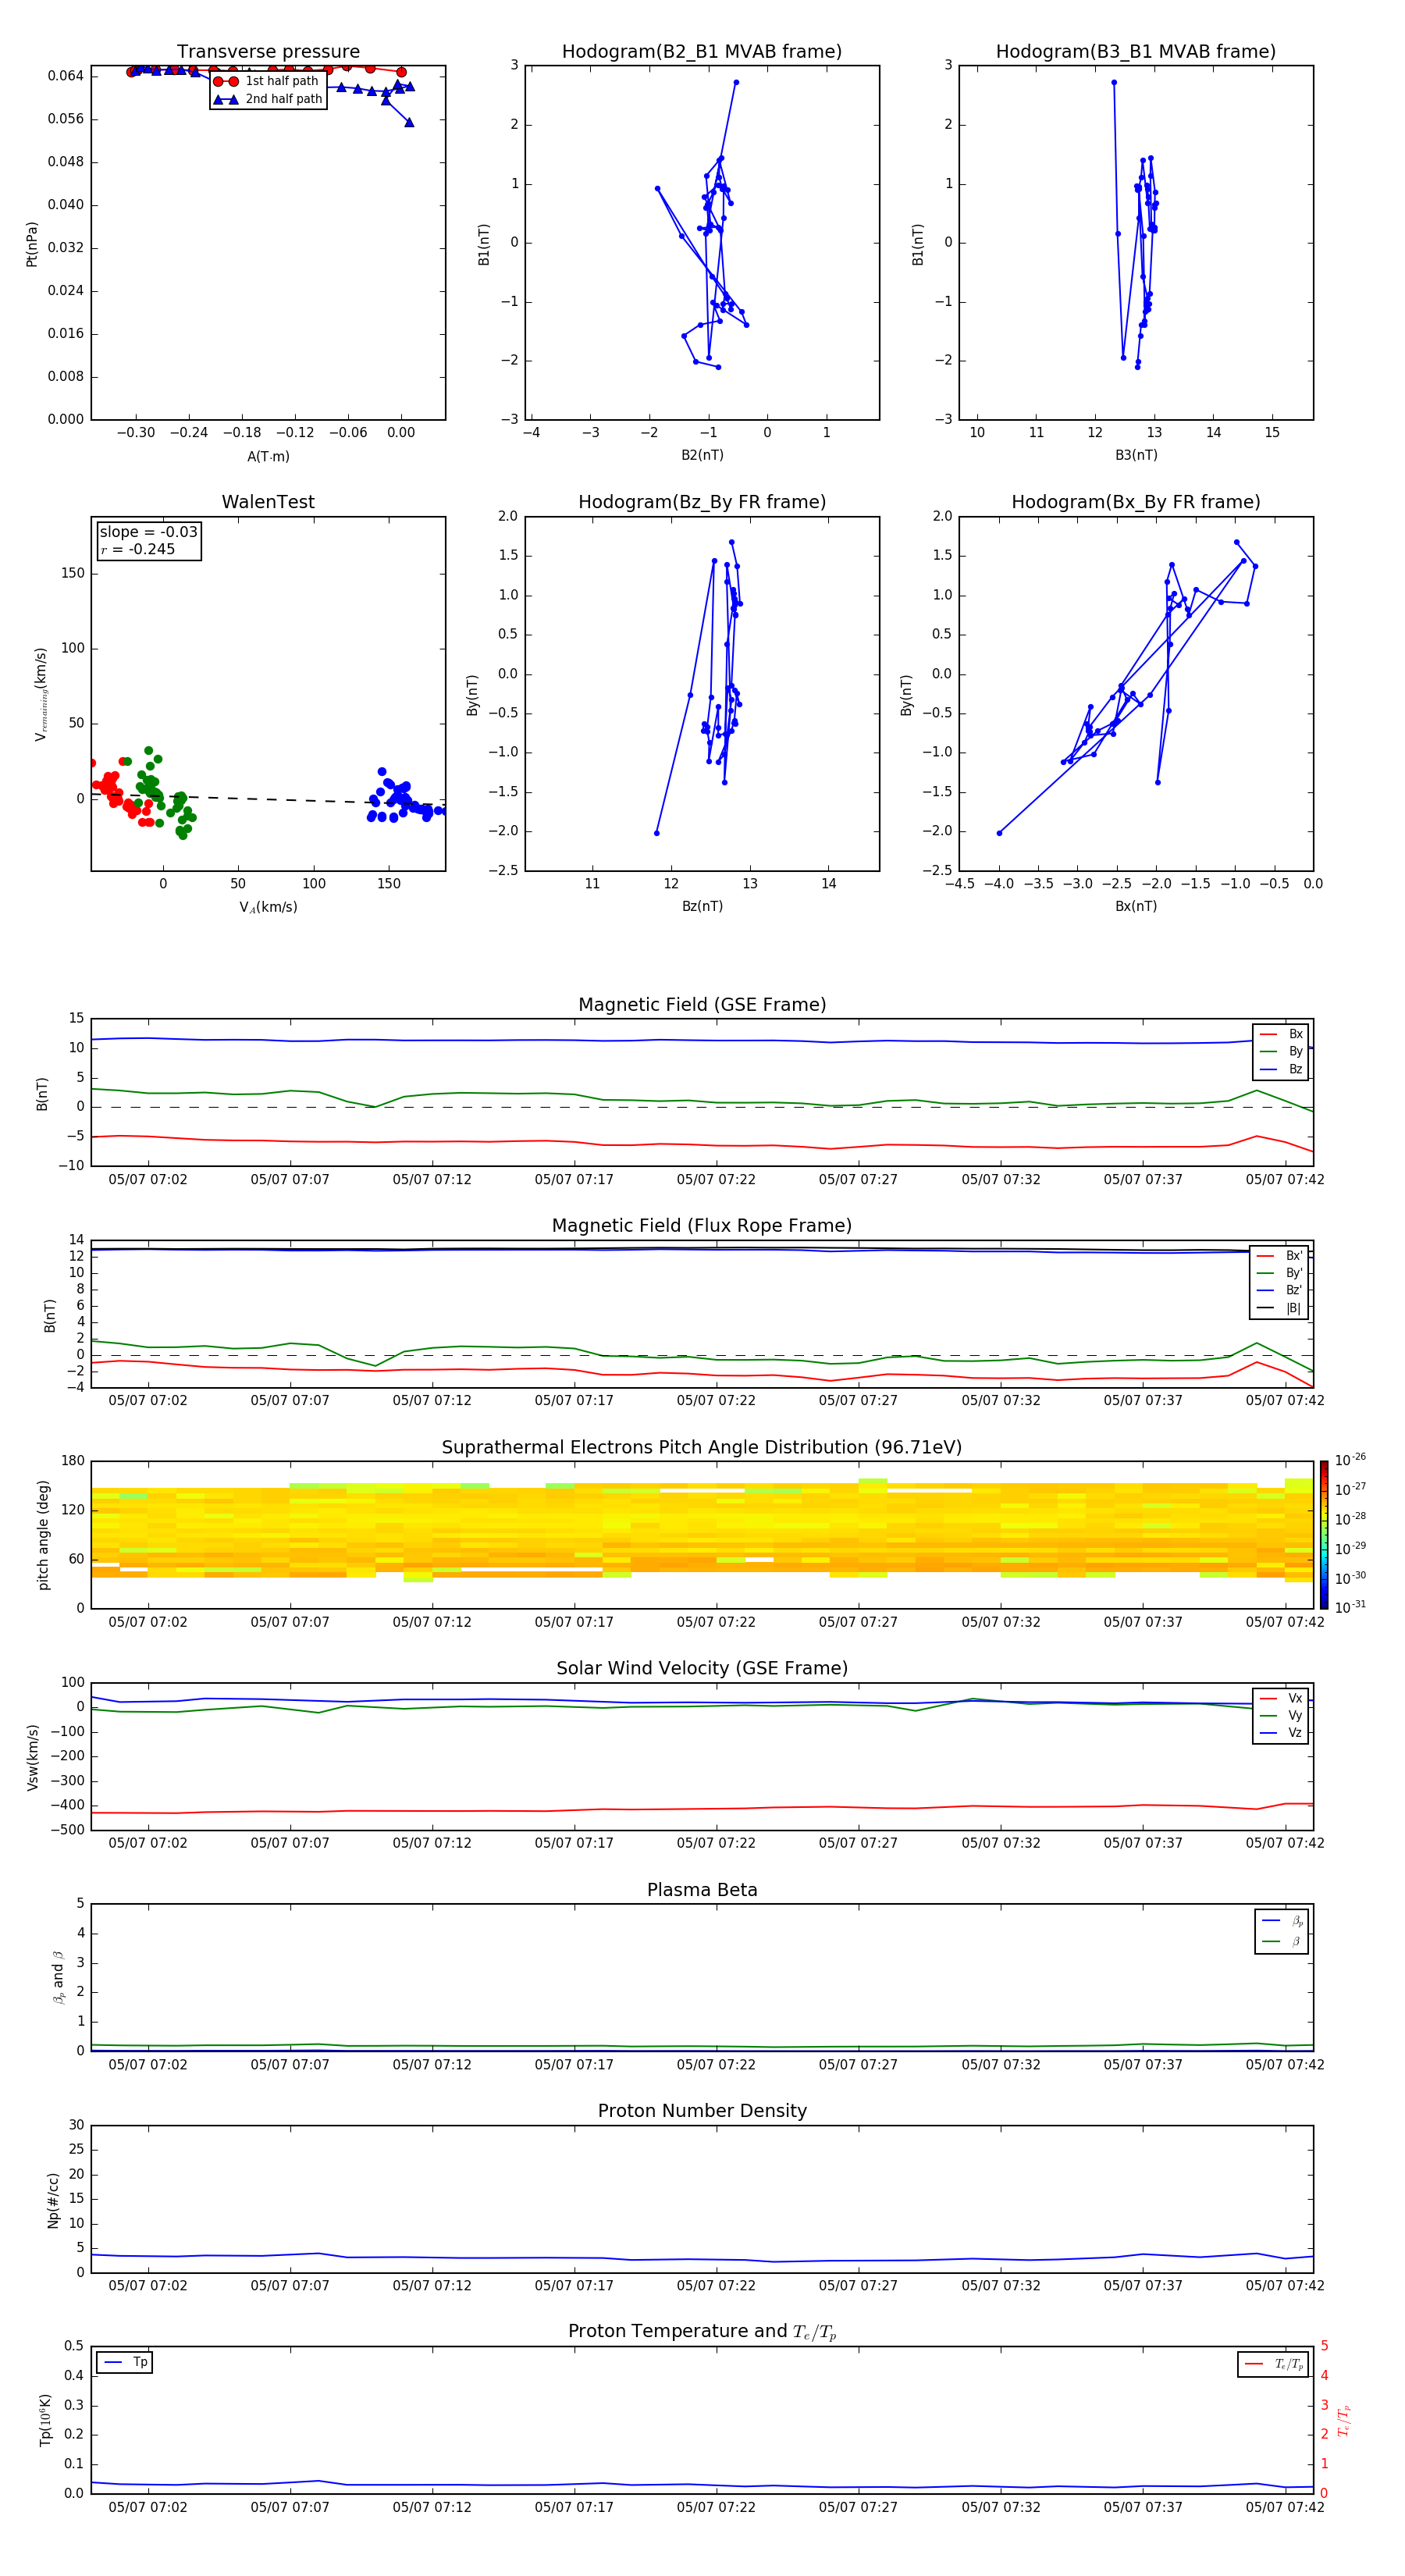The height and width of the screenshot is (2576, 1405).
Task: Click the "Magnetic Field (GSE Frame)" title
Action: click(702, 1005)
